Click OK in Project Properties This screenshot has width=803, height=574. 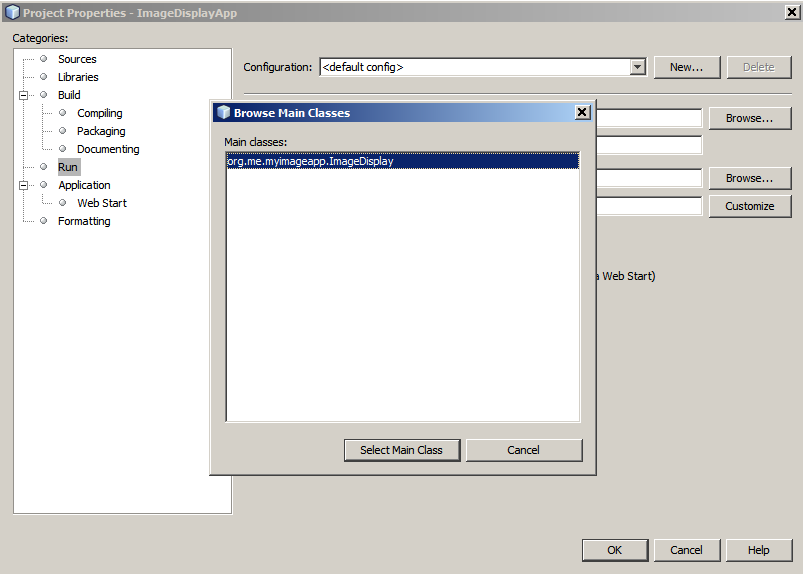pyautogui.click(x=614, y=550)
